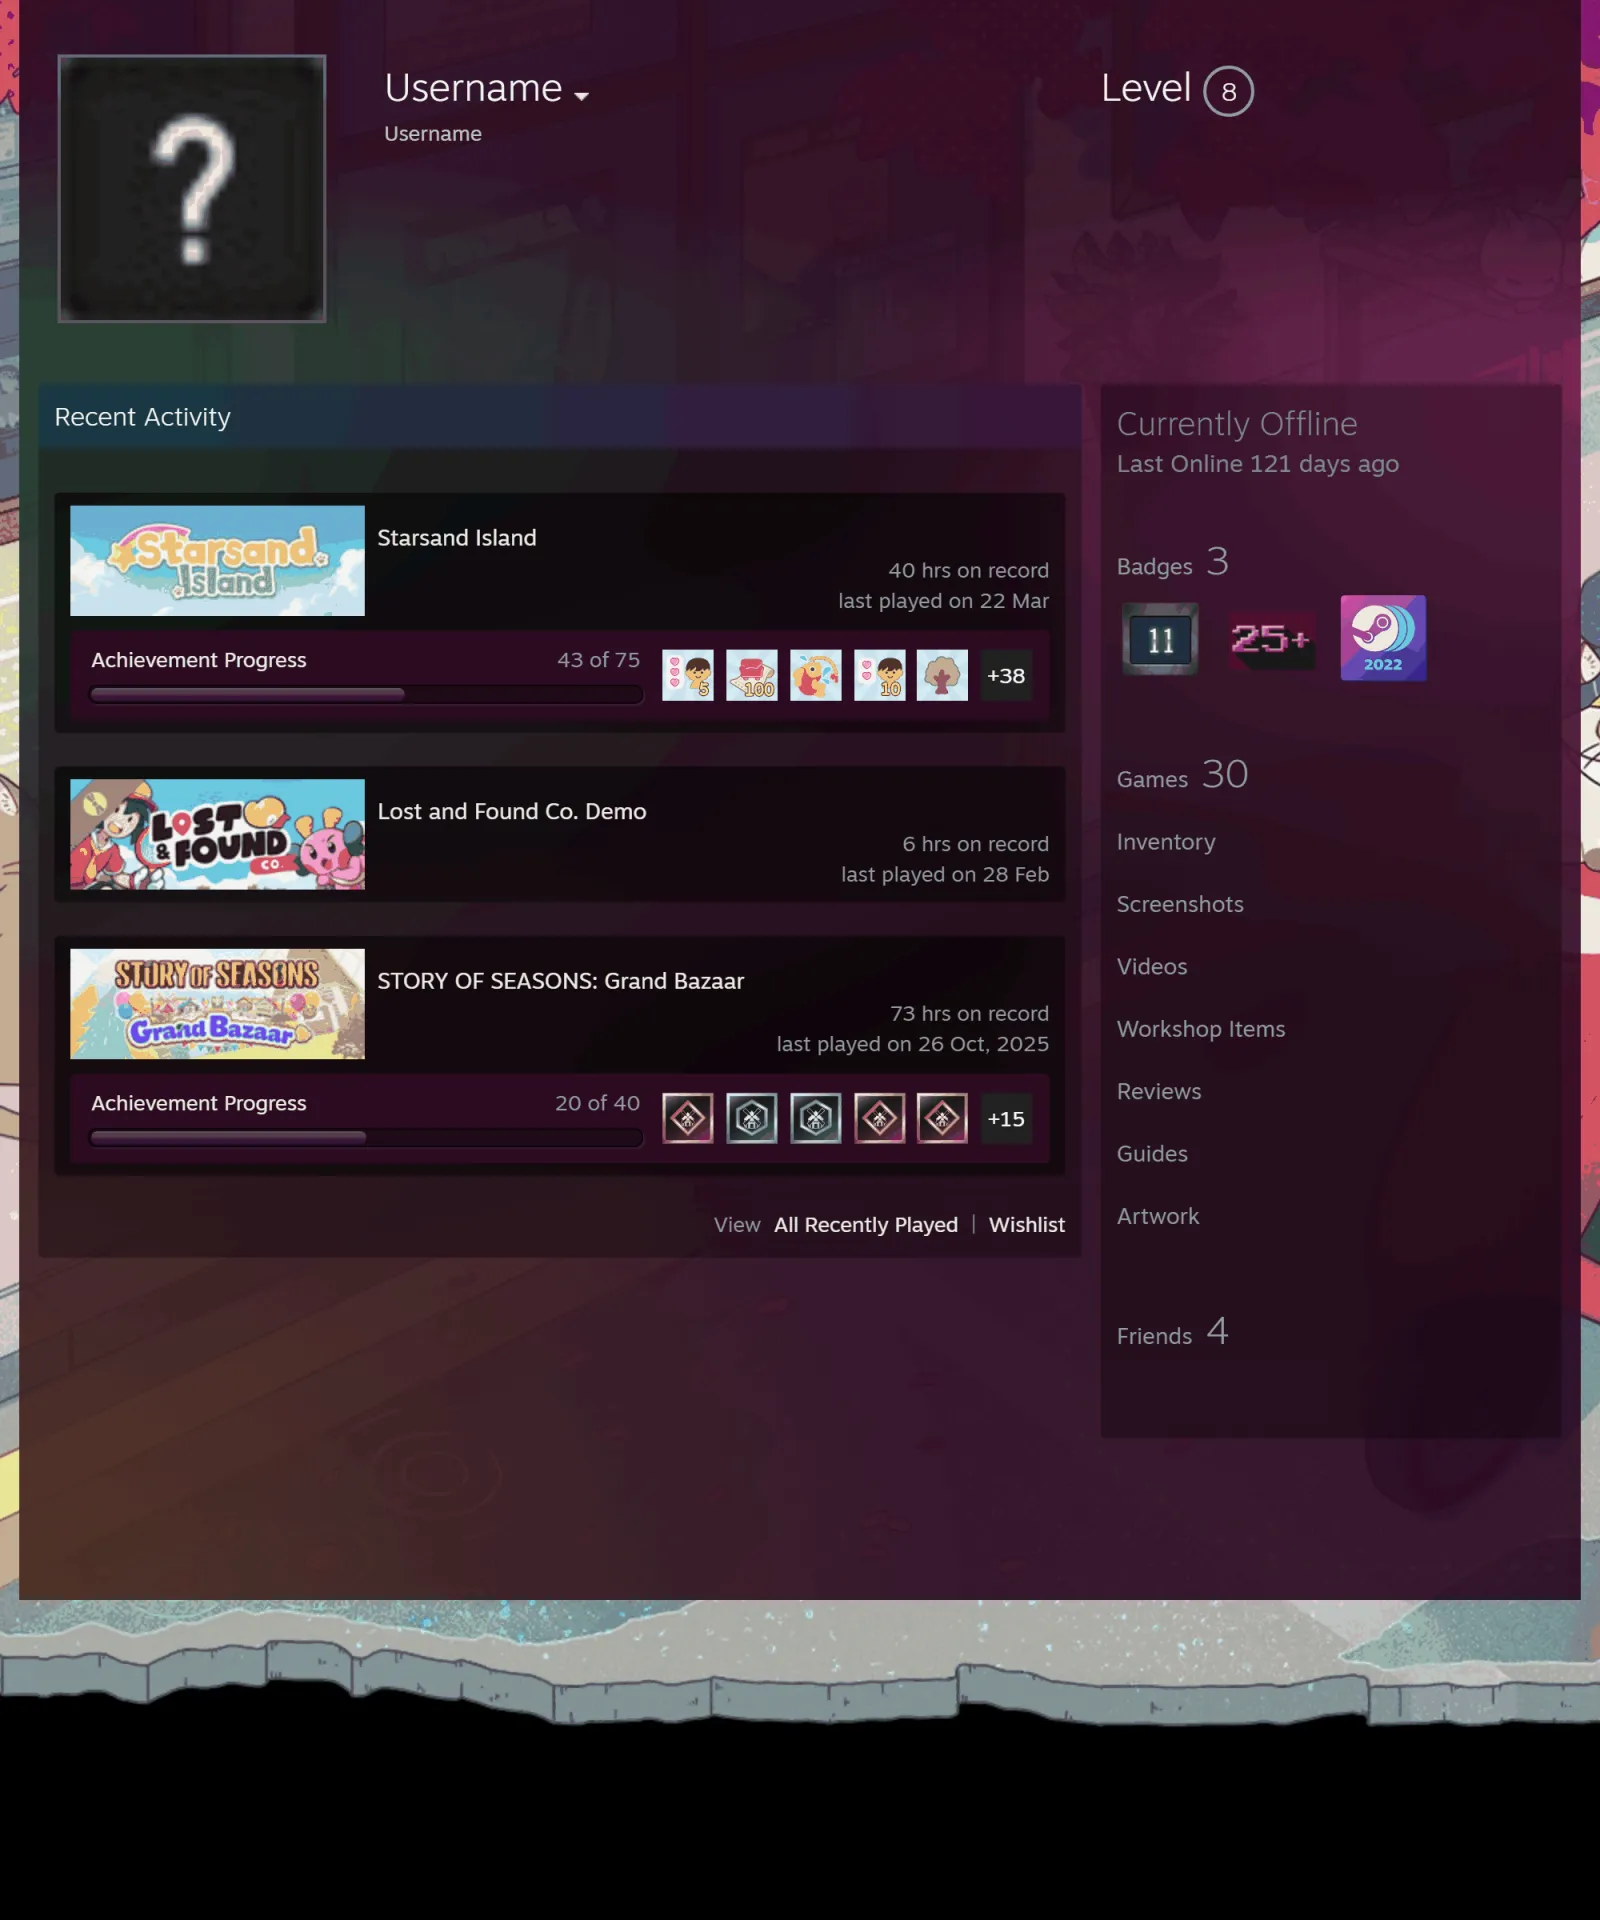Open the 11 years of service badge
1600x1920 pixels.
coord(1160,639)
